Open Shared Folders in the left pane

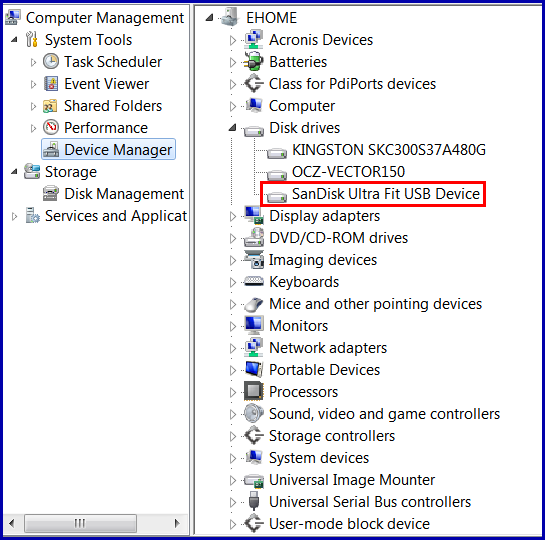click(x=113, y=106)
